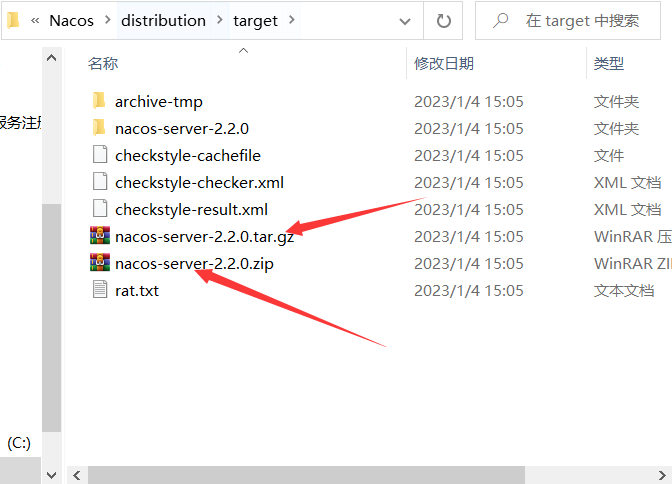Sort by the 修改日期 column header
Image resolution: width=672 pixels, height=484 pixels.
(x=444, y=63)
